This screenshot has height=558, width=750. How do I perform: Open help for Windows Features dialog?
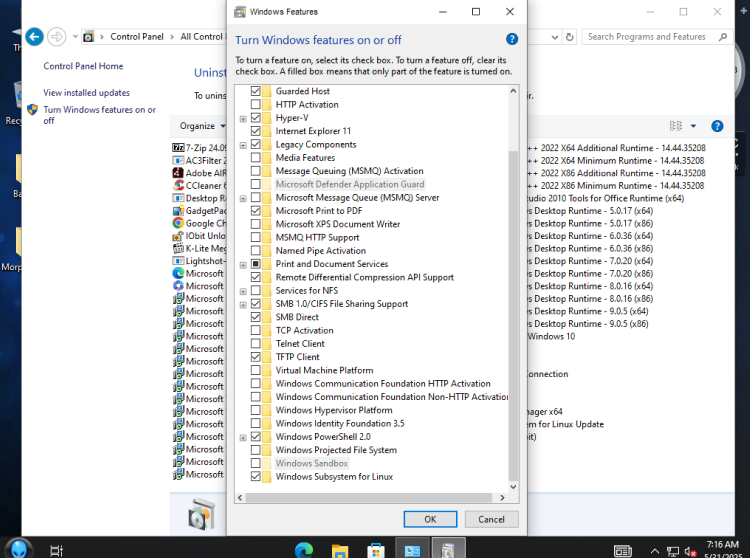tap(512, 39)
